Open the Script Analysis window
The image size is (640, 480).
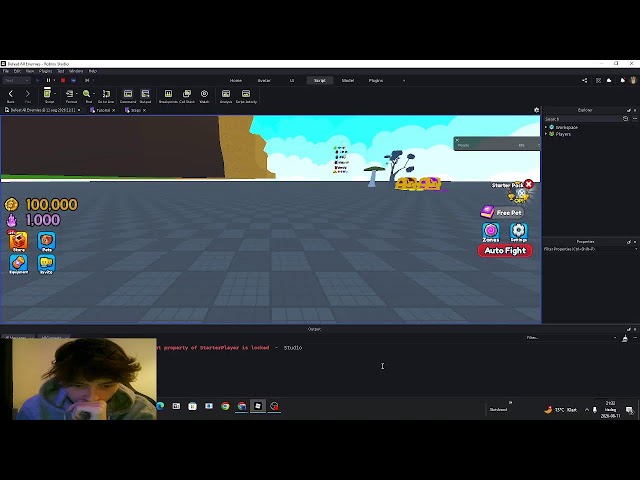[x=226, y=94]
